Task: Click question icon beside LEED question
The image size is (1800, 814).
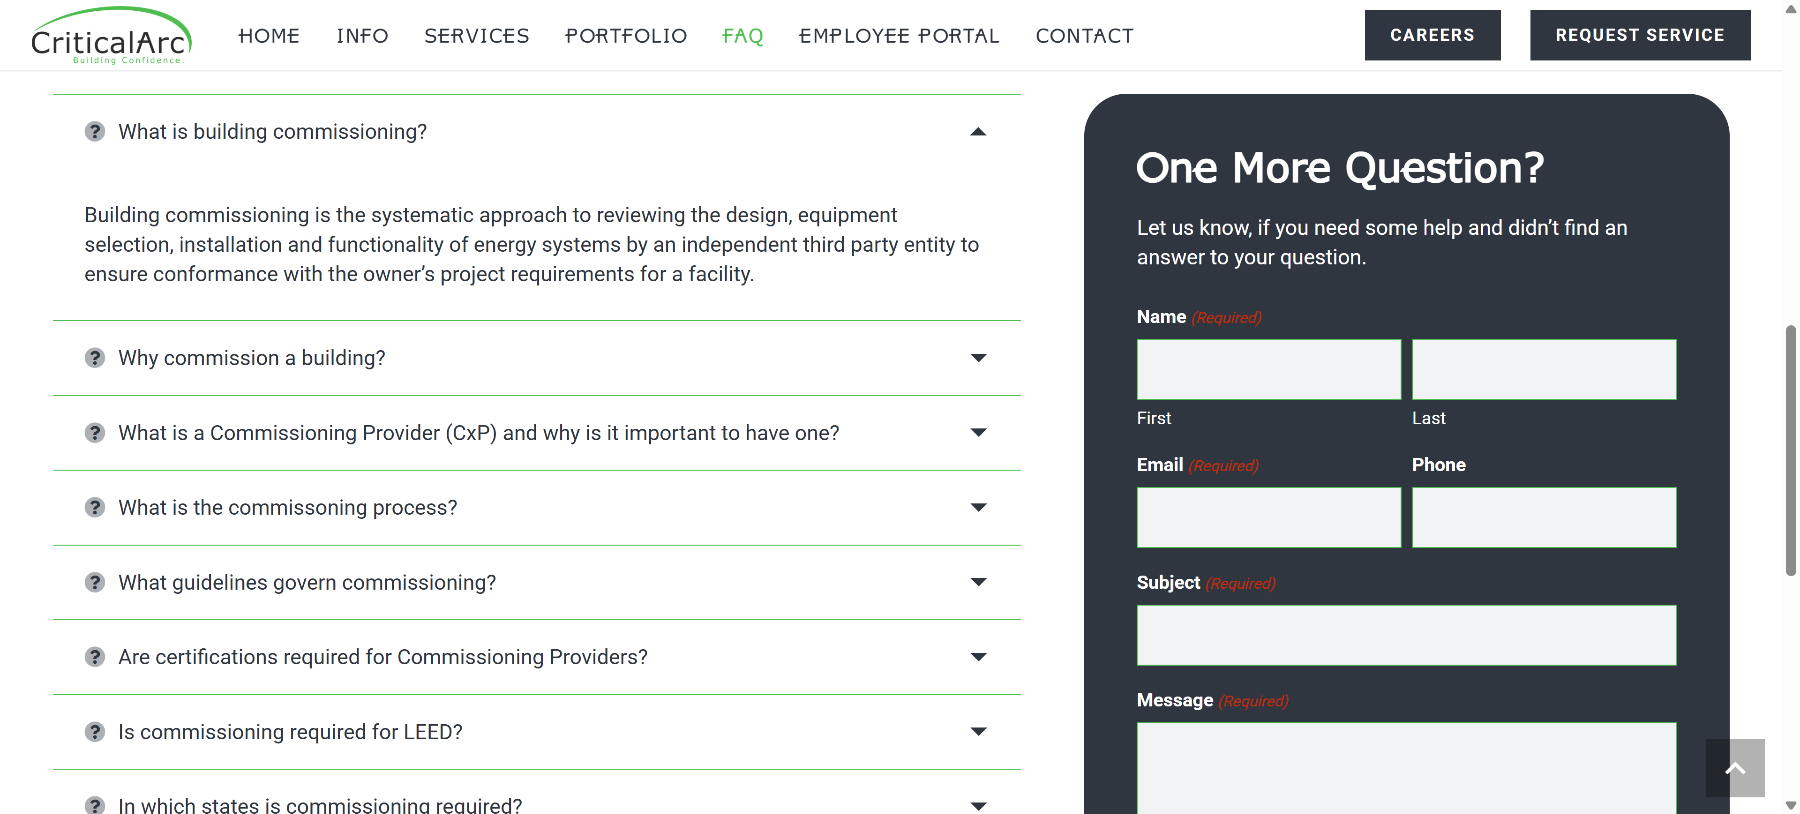Action: [x=95, y=732]
